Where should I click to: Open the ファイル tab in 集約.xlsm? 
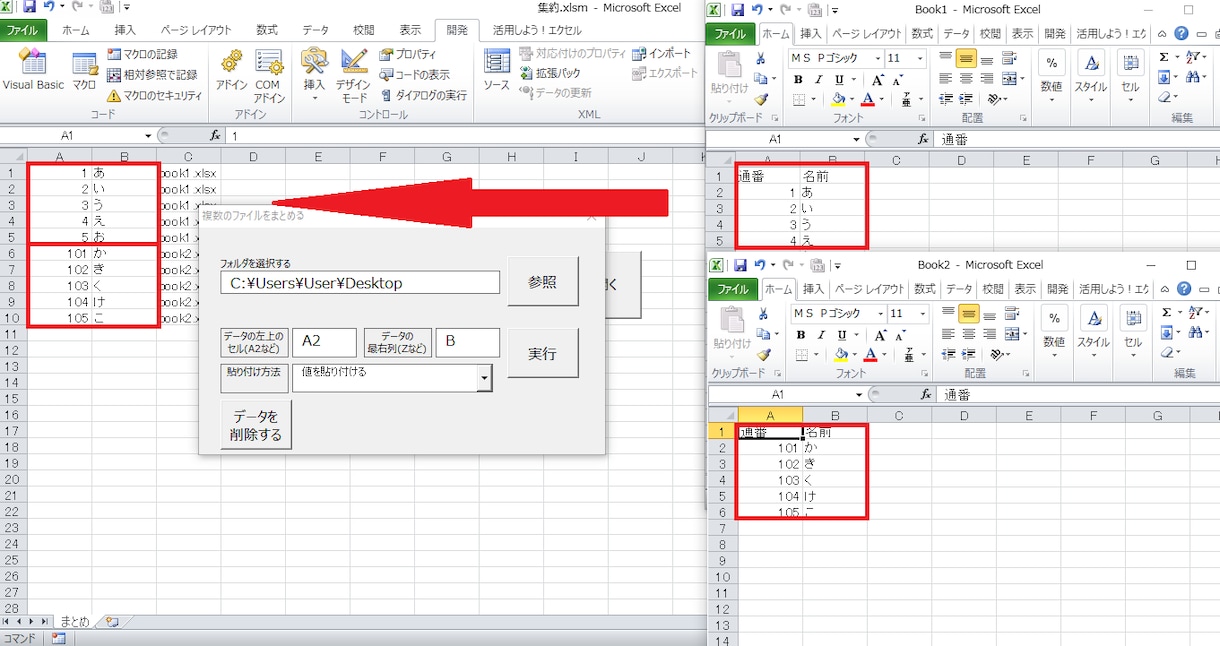coord(24,30)
